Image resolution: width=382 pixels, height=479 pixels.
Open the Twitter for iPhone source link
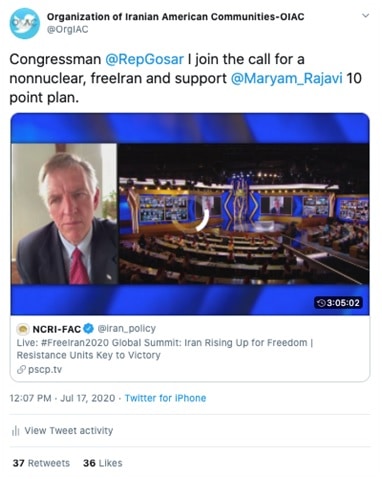click(x=165, y=398)
